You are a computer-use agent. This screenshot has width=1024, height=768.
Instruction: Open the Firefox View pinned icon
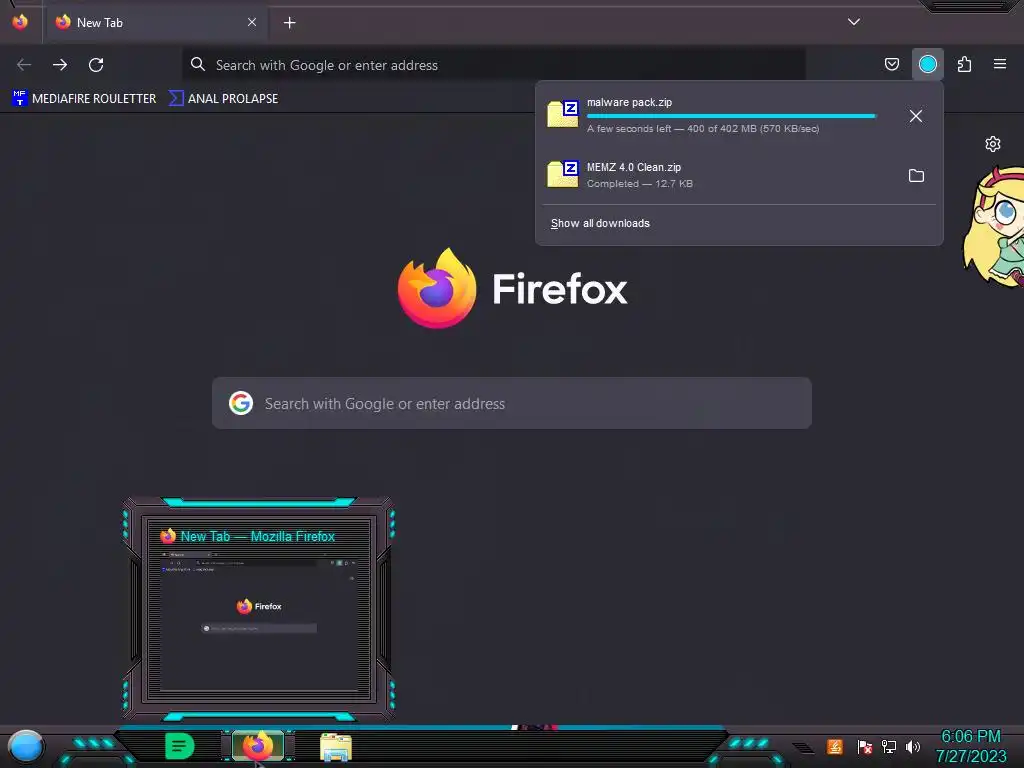coord(20,22)
